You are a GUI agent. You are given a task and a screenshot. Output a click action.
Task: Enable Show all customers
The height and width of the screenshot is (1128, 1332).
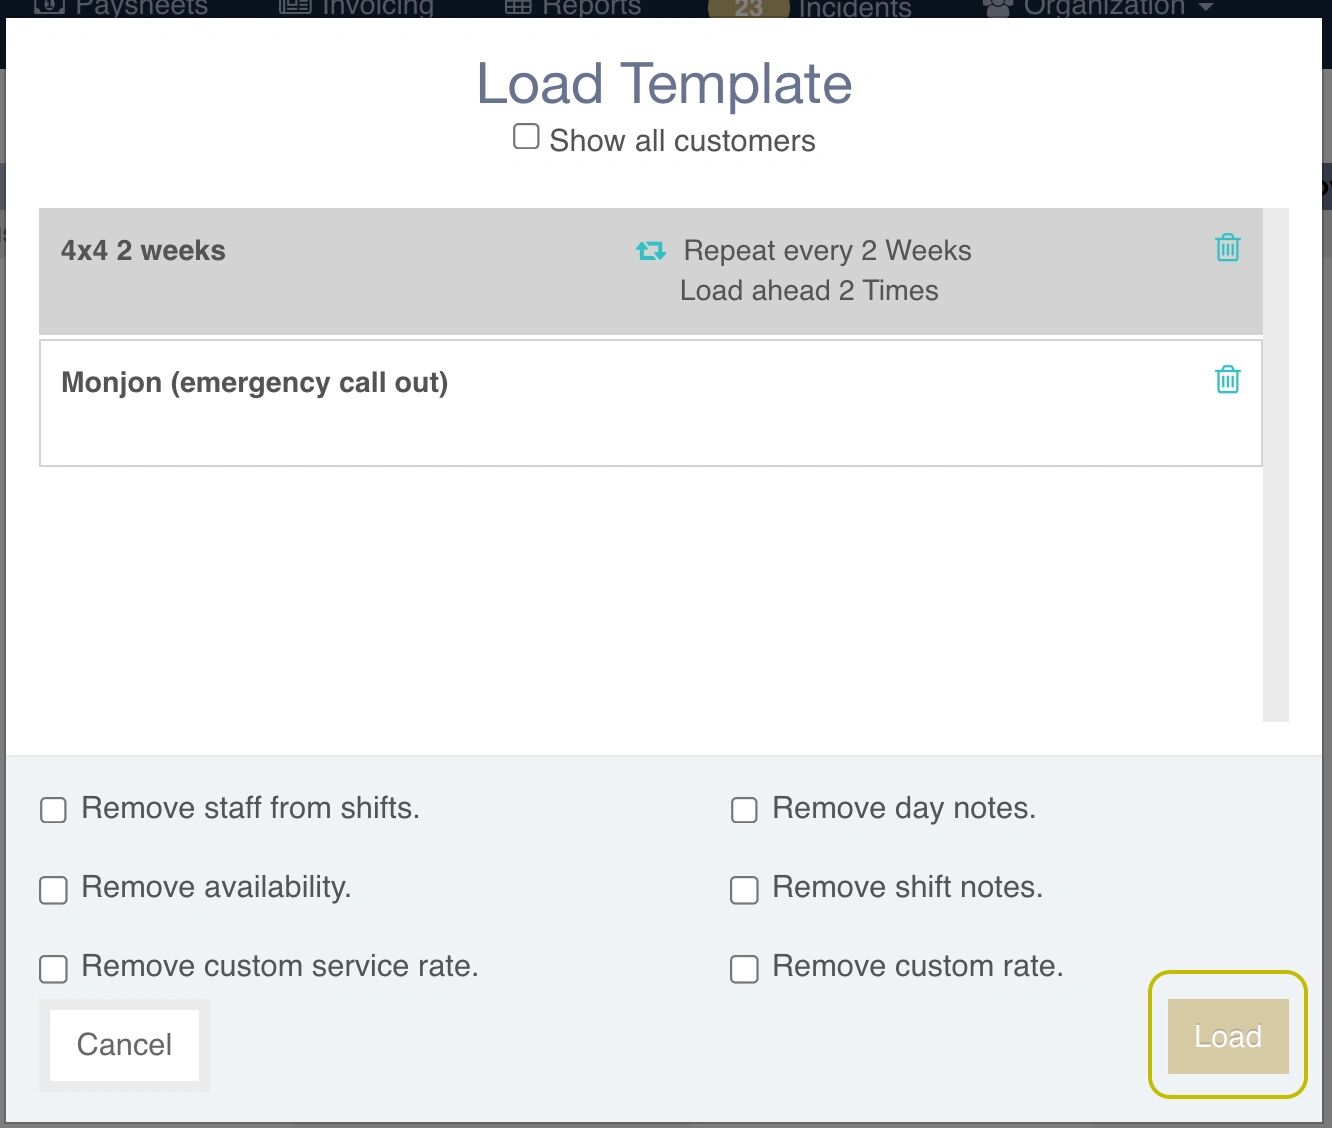click(526, 137)
